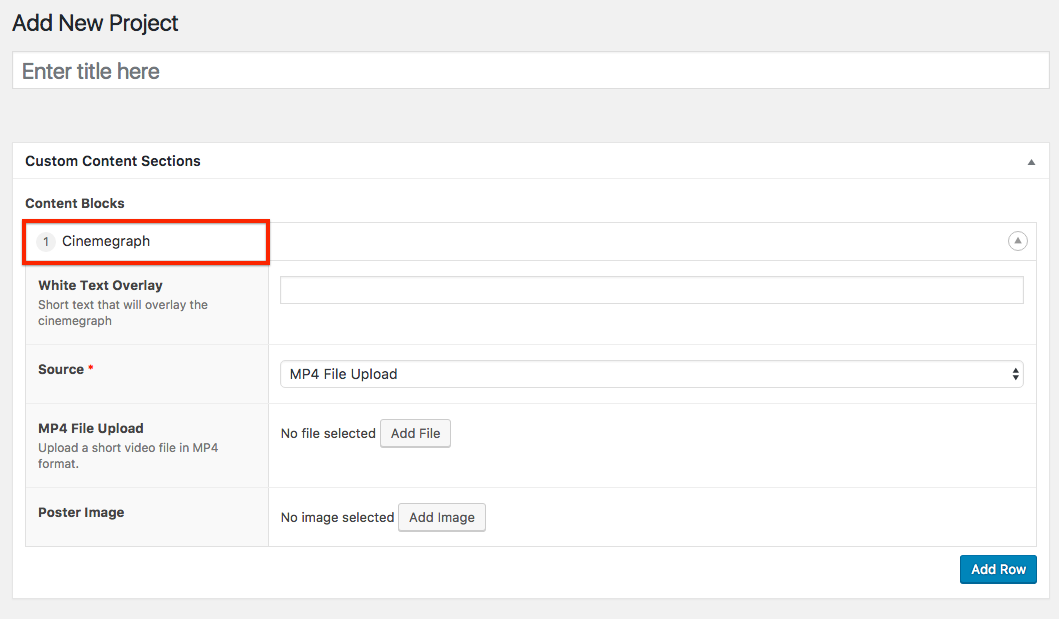Collapse the Cinemegraph row using circle arrow icon
Image resolution: width=1059 pixels, height=619 pixels.
click(x=1017, y=241)
